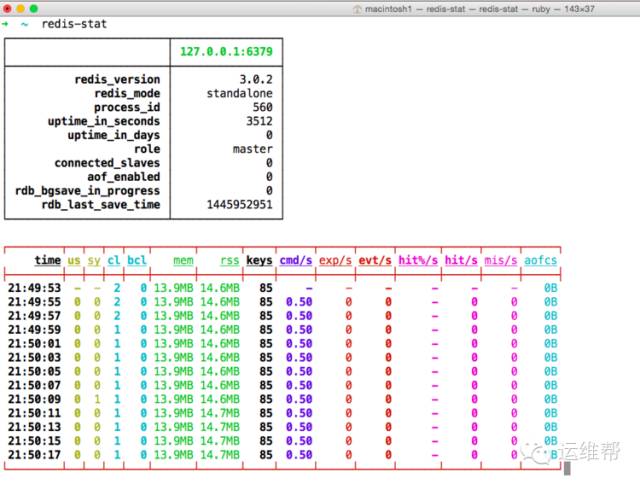
Task: Click the green zoom window button
Action: [x=34, y=9]
